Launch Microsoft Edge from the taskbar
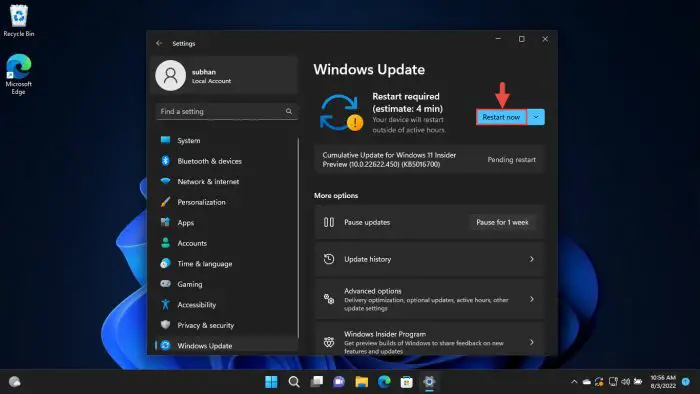 point(384,382)
